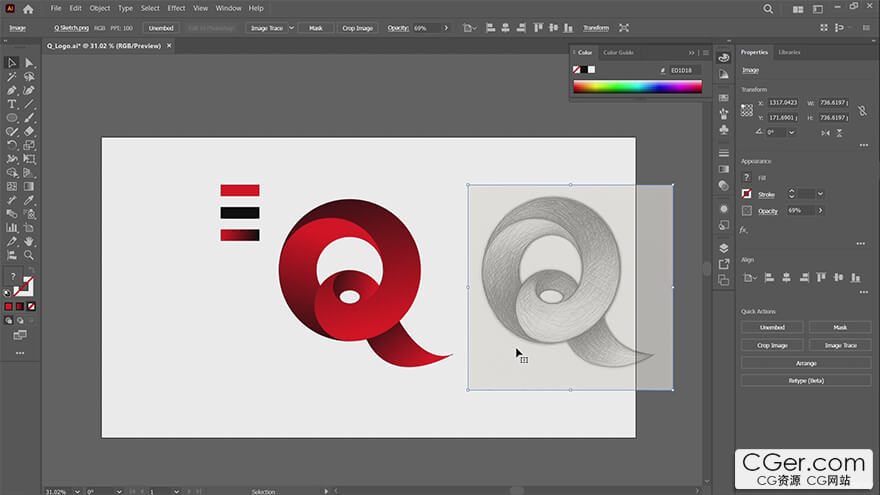Image resolution: width=880 pixels, height=495 pixels.
Task: Set fill to None in toolbar
Action: point(32,306)
